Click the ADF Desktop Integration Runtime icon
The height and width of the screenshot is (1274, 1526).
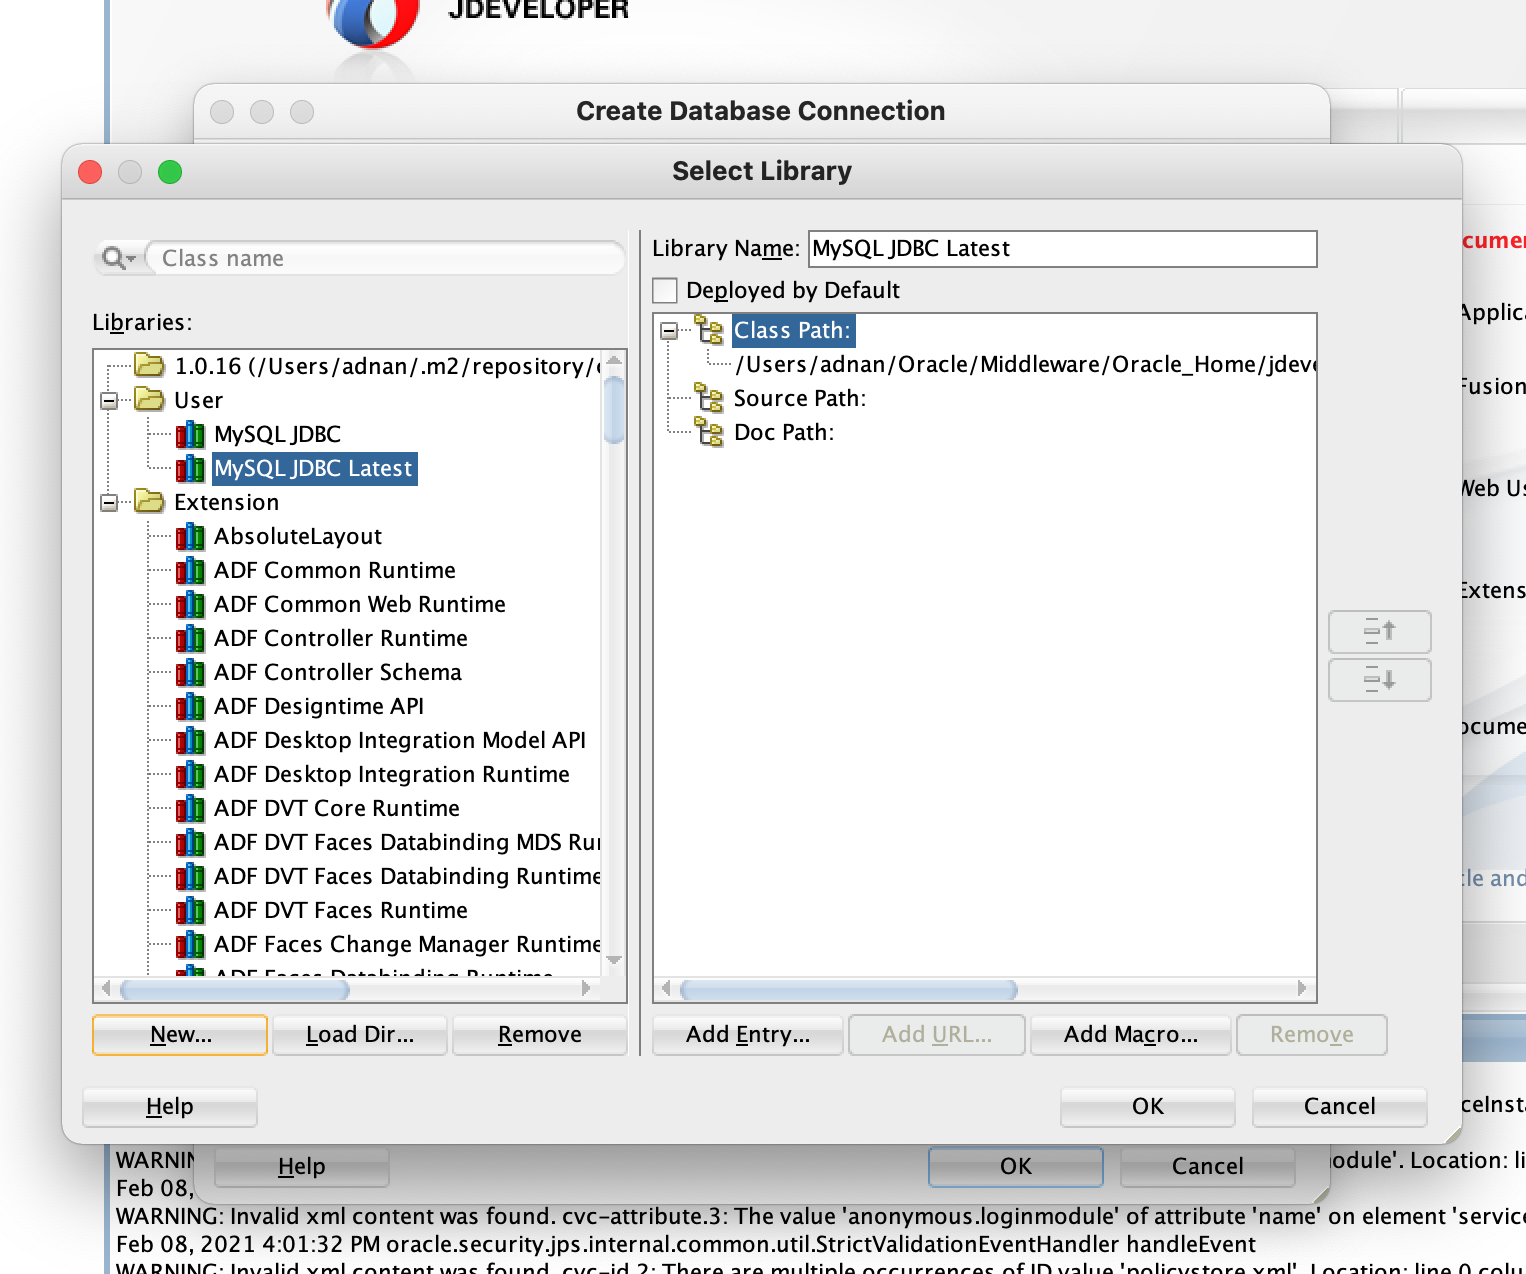(190, 774)
